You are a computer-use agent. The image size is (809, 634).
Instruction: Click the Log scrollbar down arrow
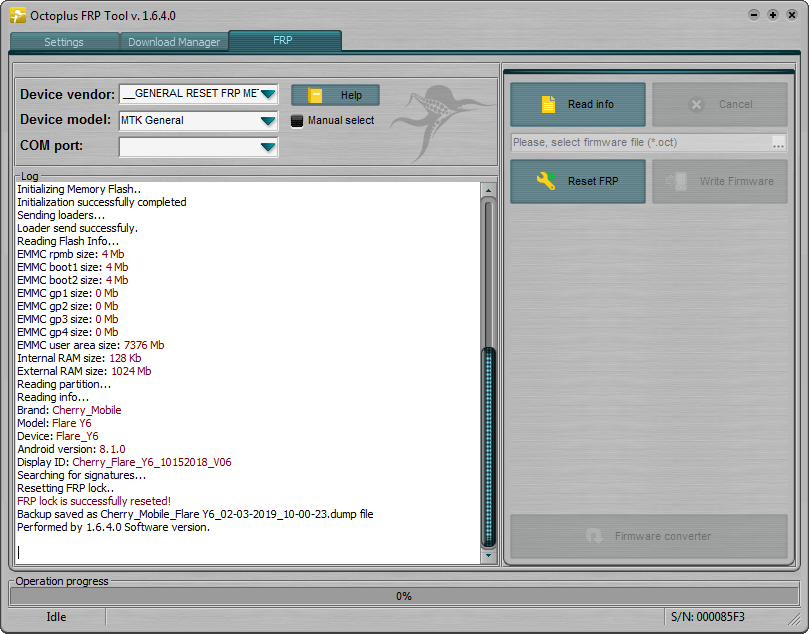[488, 556]
